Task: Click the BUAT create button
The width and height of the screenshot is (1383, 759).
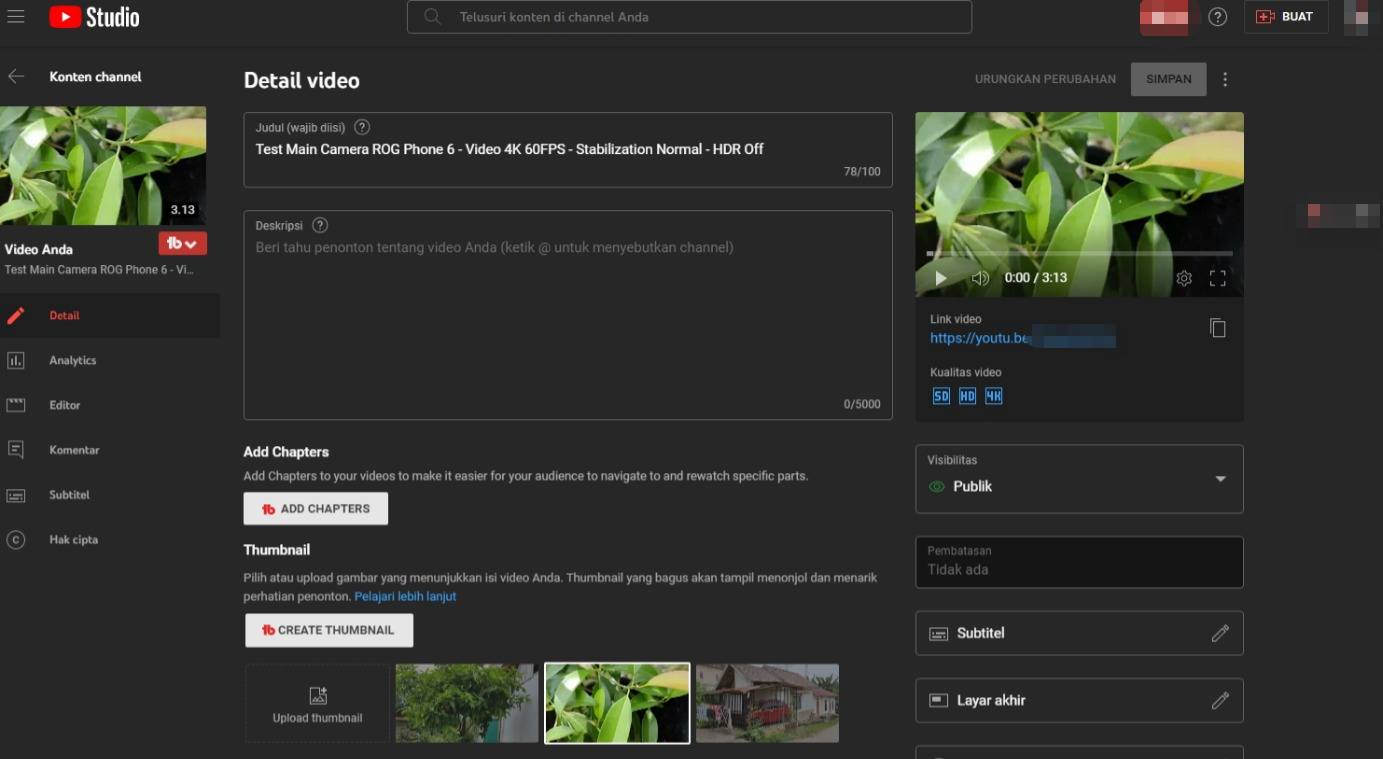Action: pyautogui.click(x=1286, y=17)
